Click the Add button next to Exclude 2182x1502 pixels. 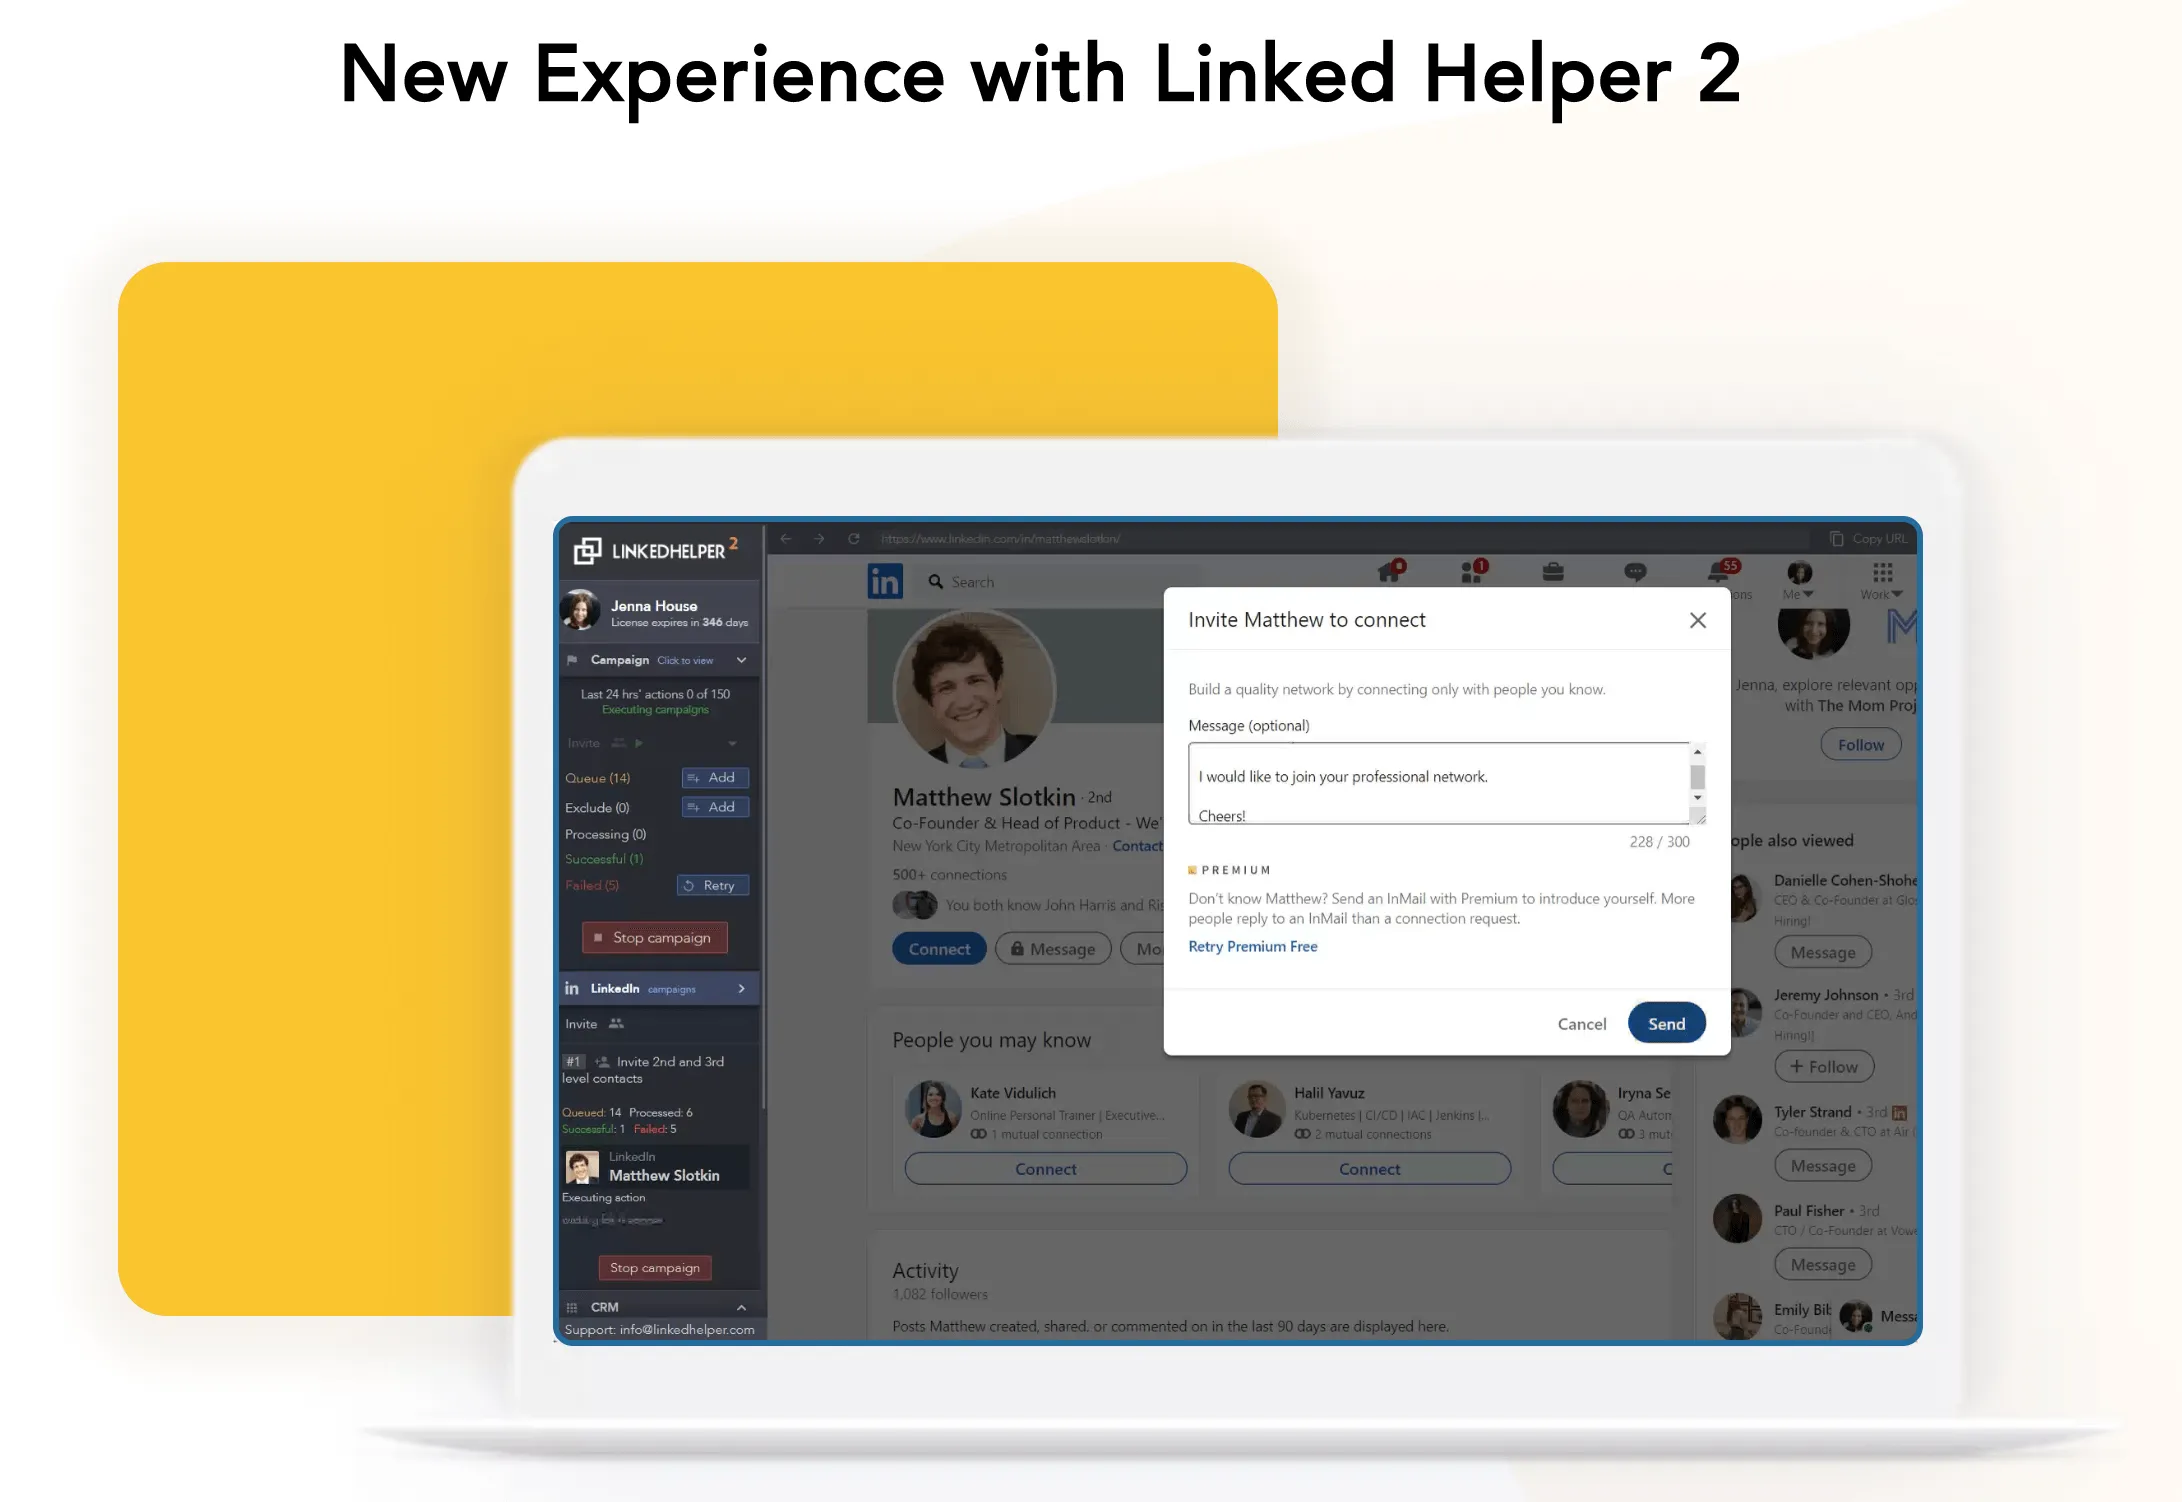point(715,807)
